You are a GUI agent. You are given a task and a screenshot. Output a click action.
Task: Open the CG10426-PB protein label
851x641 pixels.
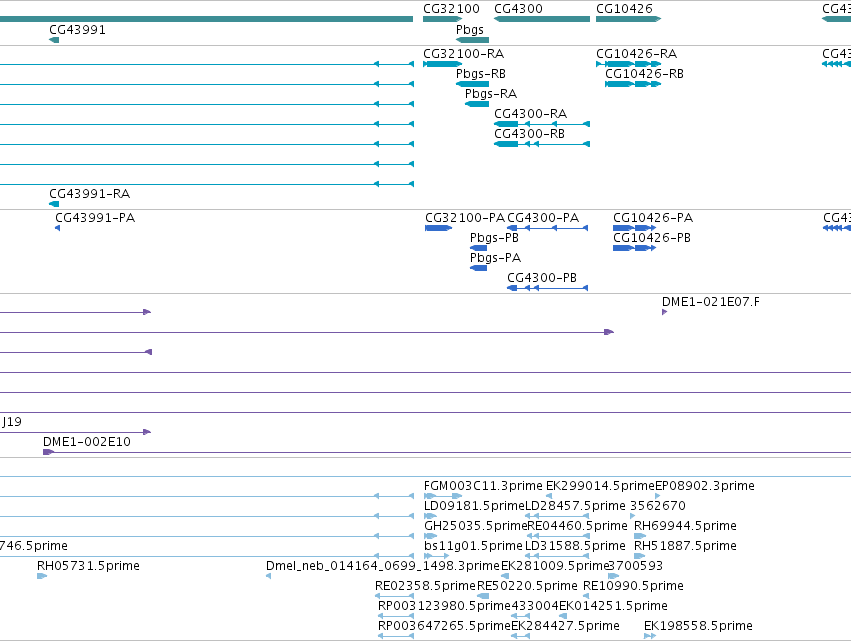652,238
